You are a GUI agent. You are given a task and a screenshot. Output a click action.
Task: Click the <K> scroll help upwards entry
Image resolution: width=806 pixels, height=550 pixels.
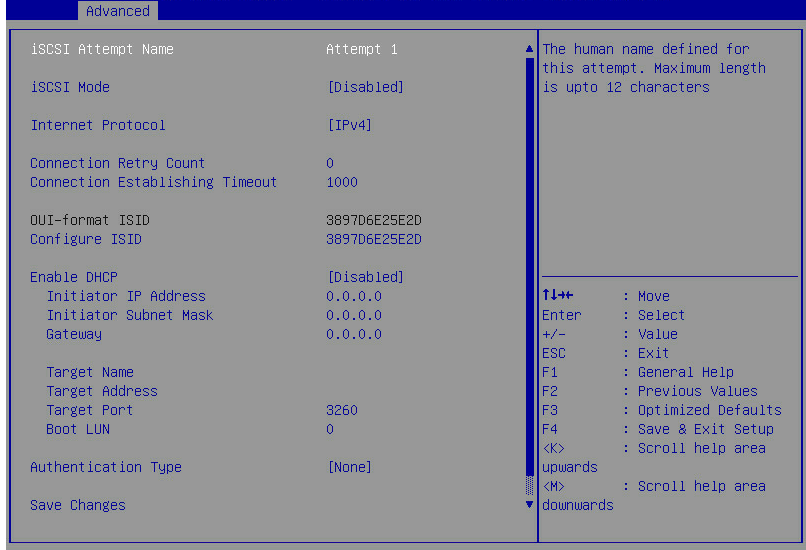click(654, 458)
